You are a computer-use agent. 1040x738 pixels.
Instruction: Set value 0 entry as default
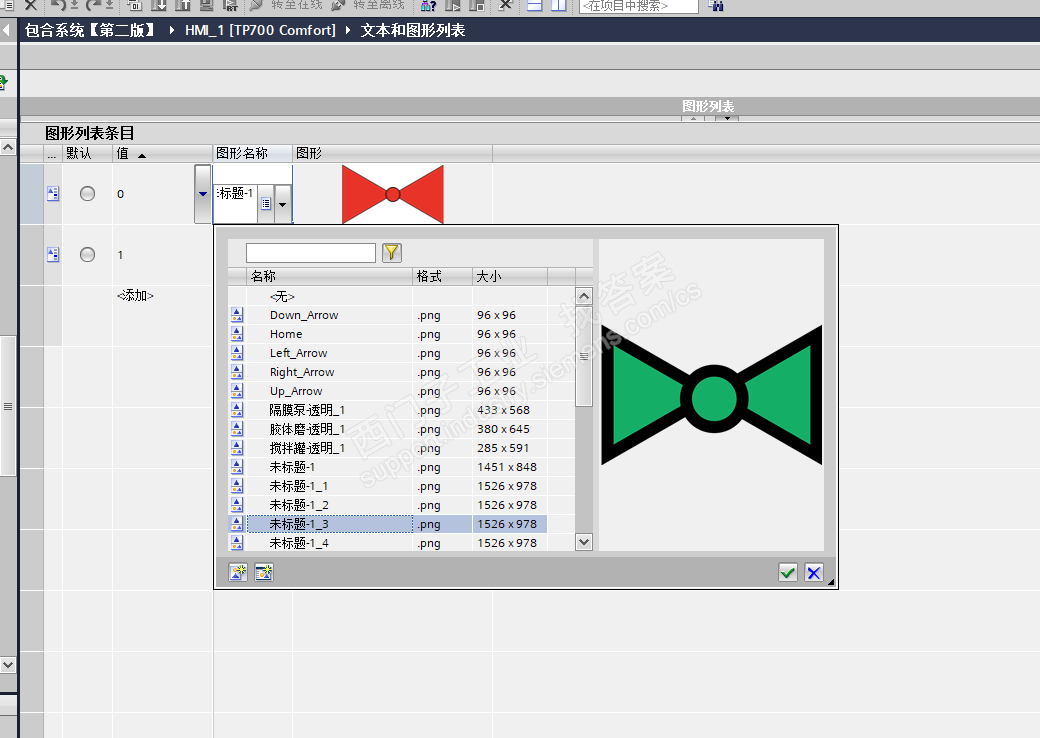88,194
